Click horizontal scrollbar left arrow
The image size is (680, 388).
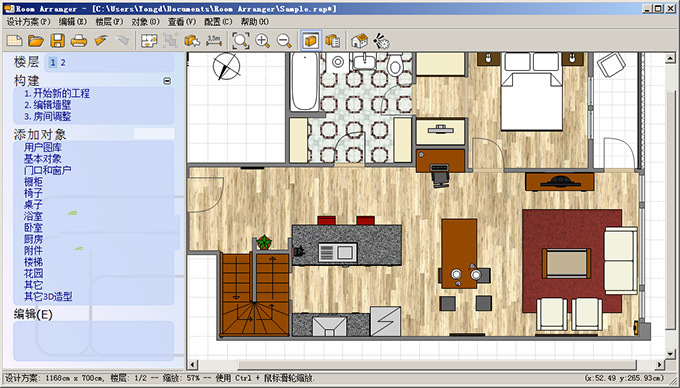(x=193, y=365)
